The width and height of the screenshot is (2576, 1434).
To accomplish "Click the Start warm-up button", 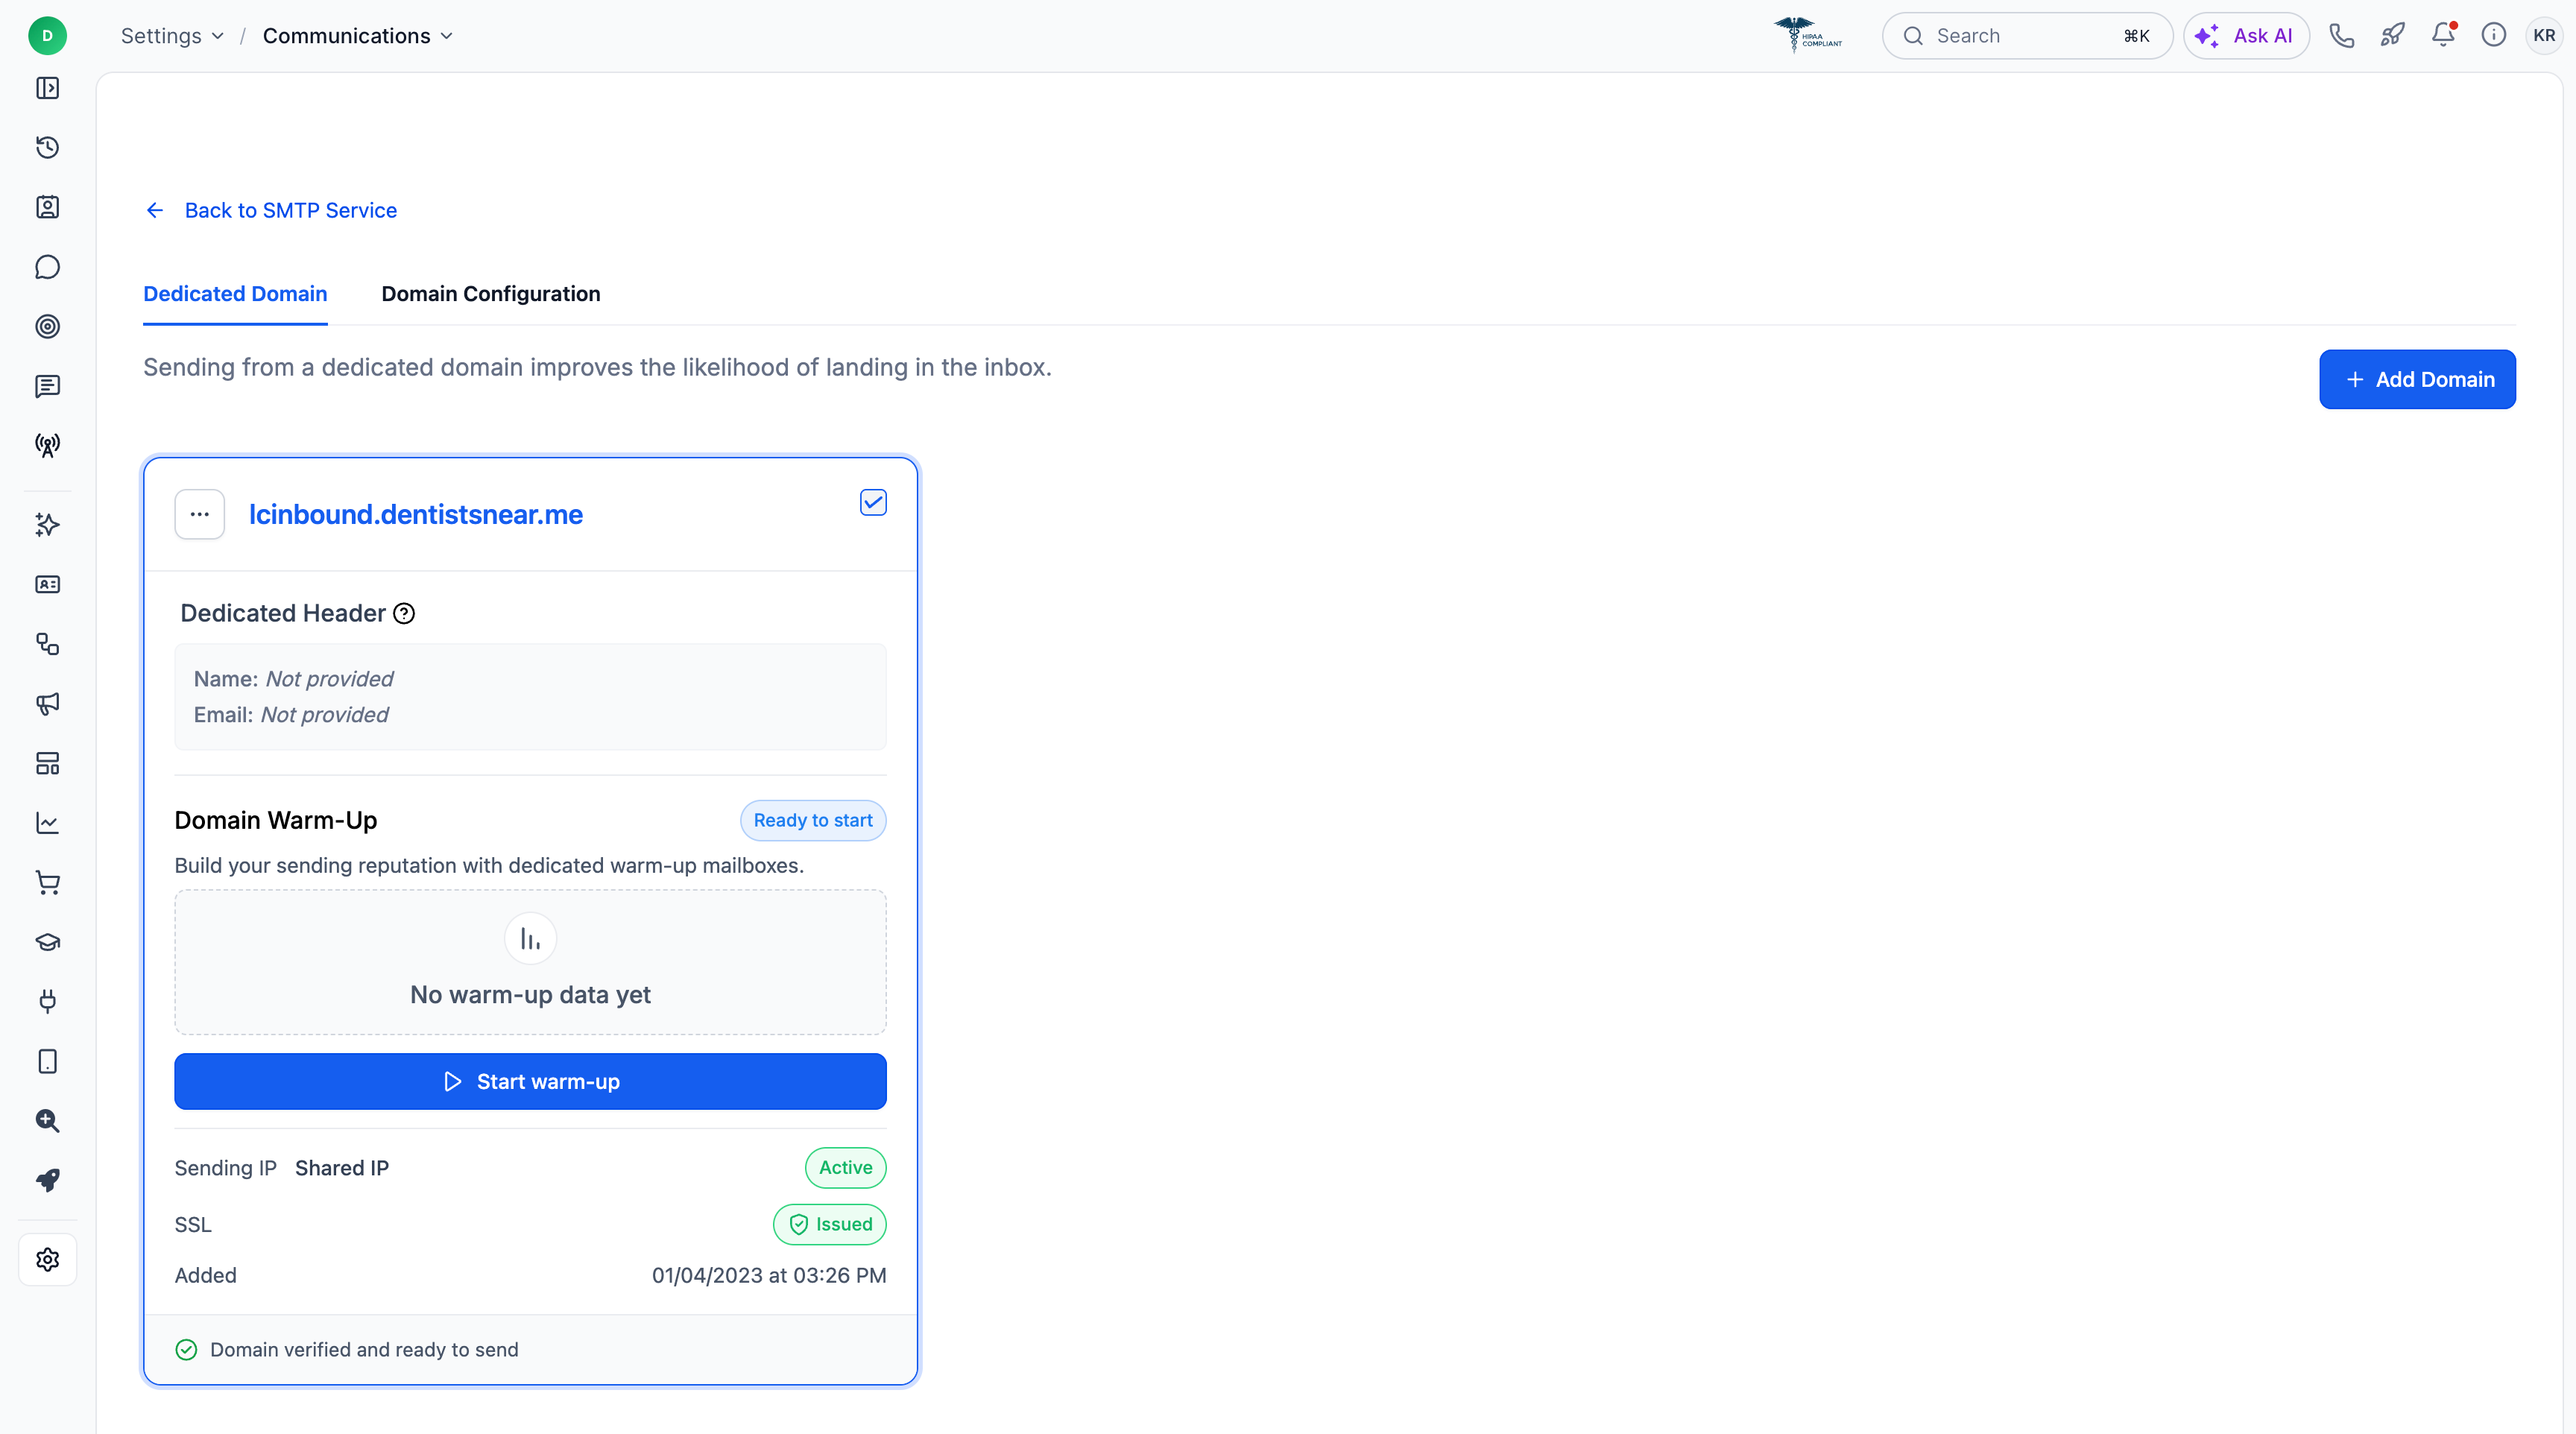I will [x=530, y=1081].
